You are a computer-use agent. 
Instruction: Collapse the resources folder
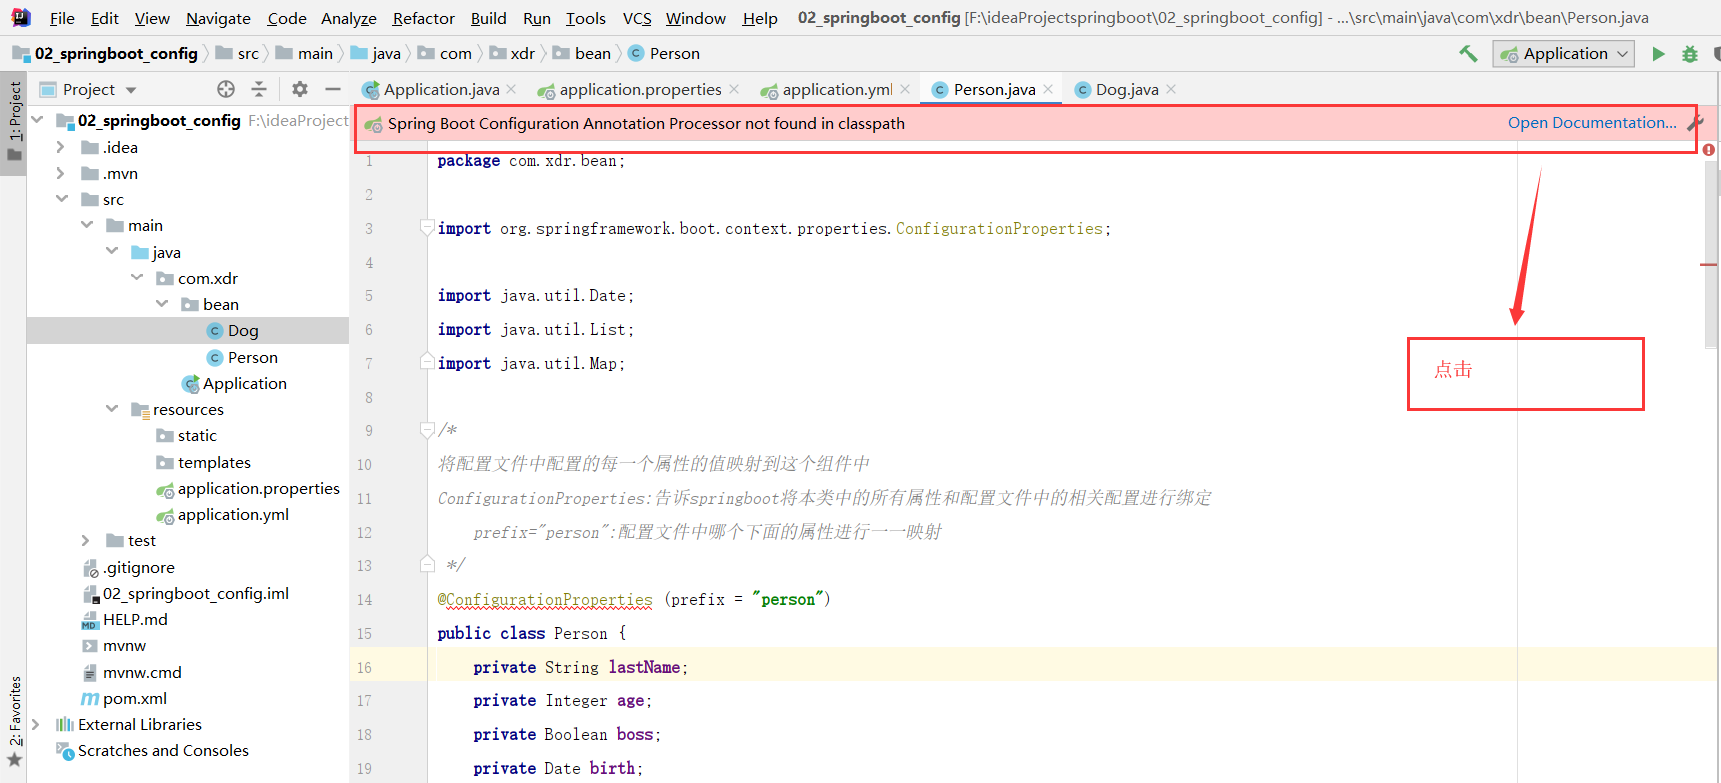coord(112,409)
